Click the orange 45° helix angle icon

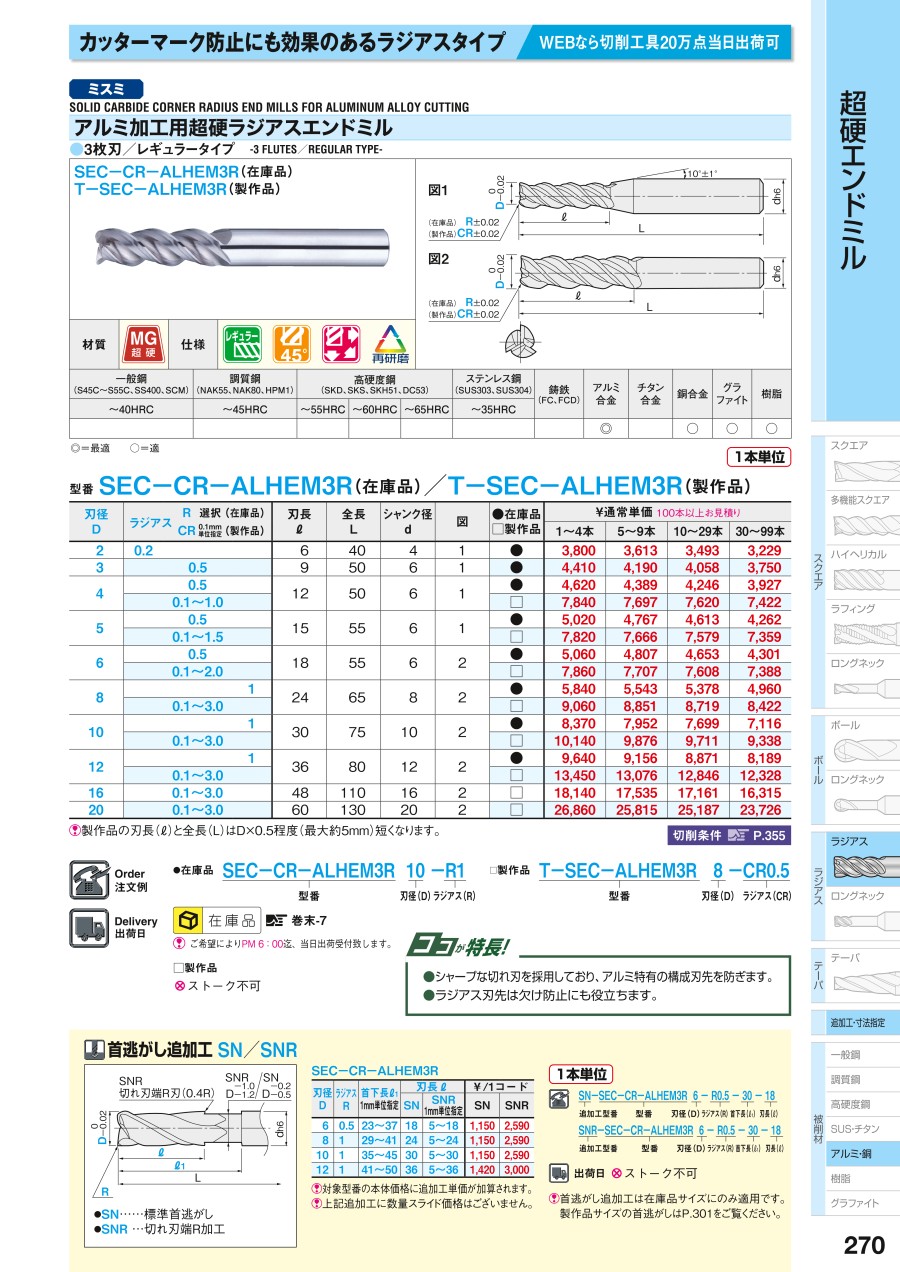pos(293,343)
